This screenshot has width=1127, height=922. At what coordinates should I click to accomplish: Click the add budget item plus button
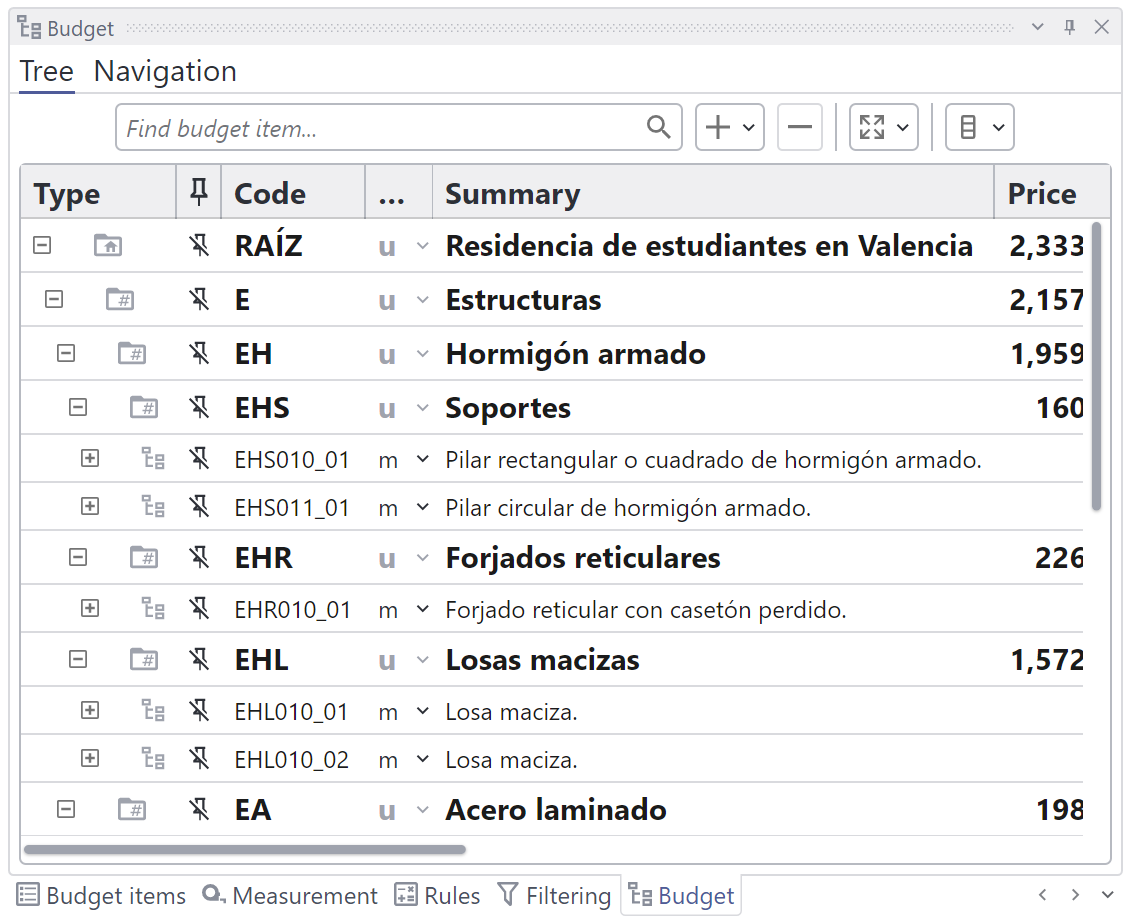coord(717,127)
